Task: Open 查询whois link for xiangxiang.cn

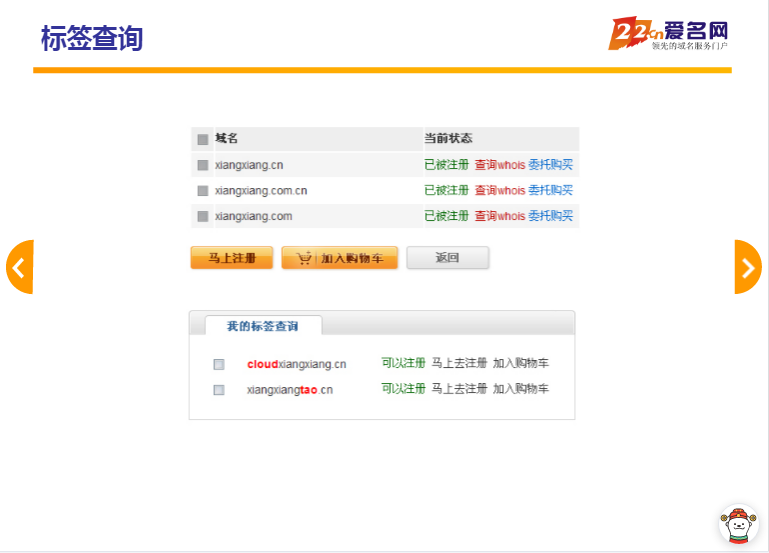Action: tap(499, 165)
